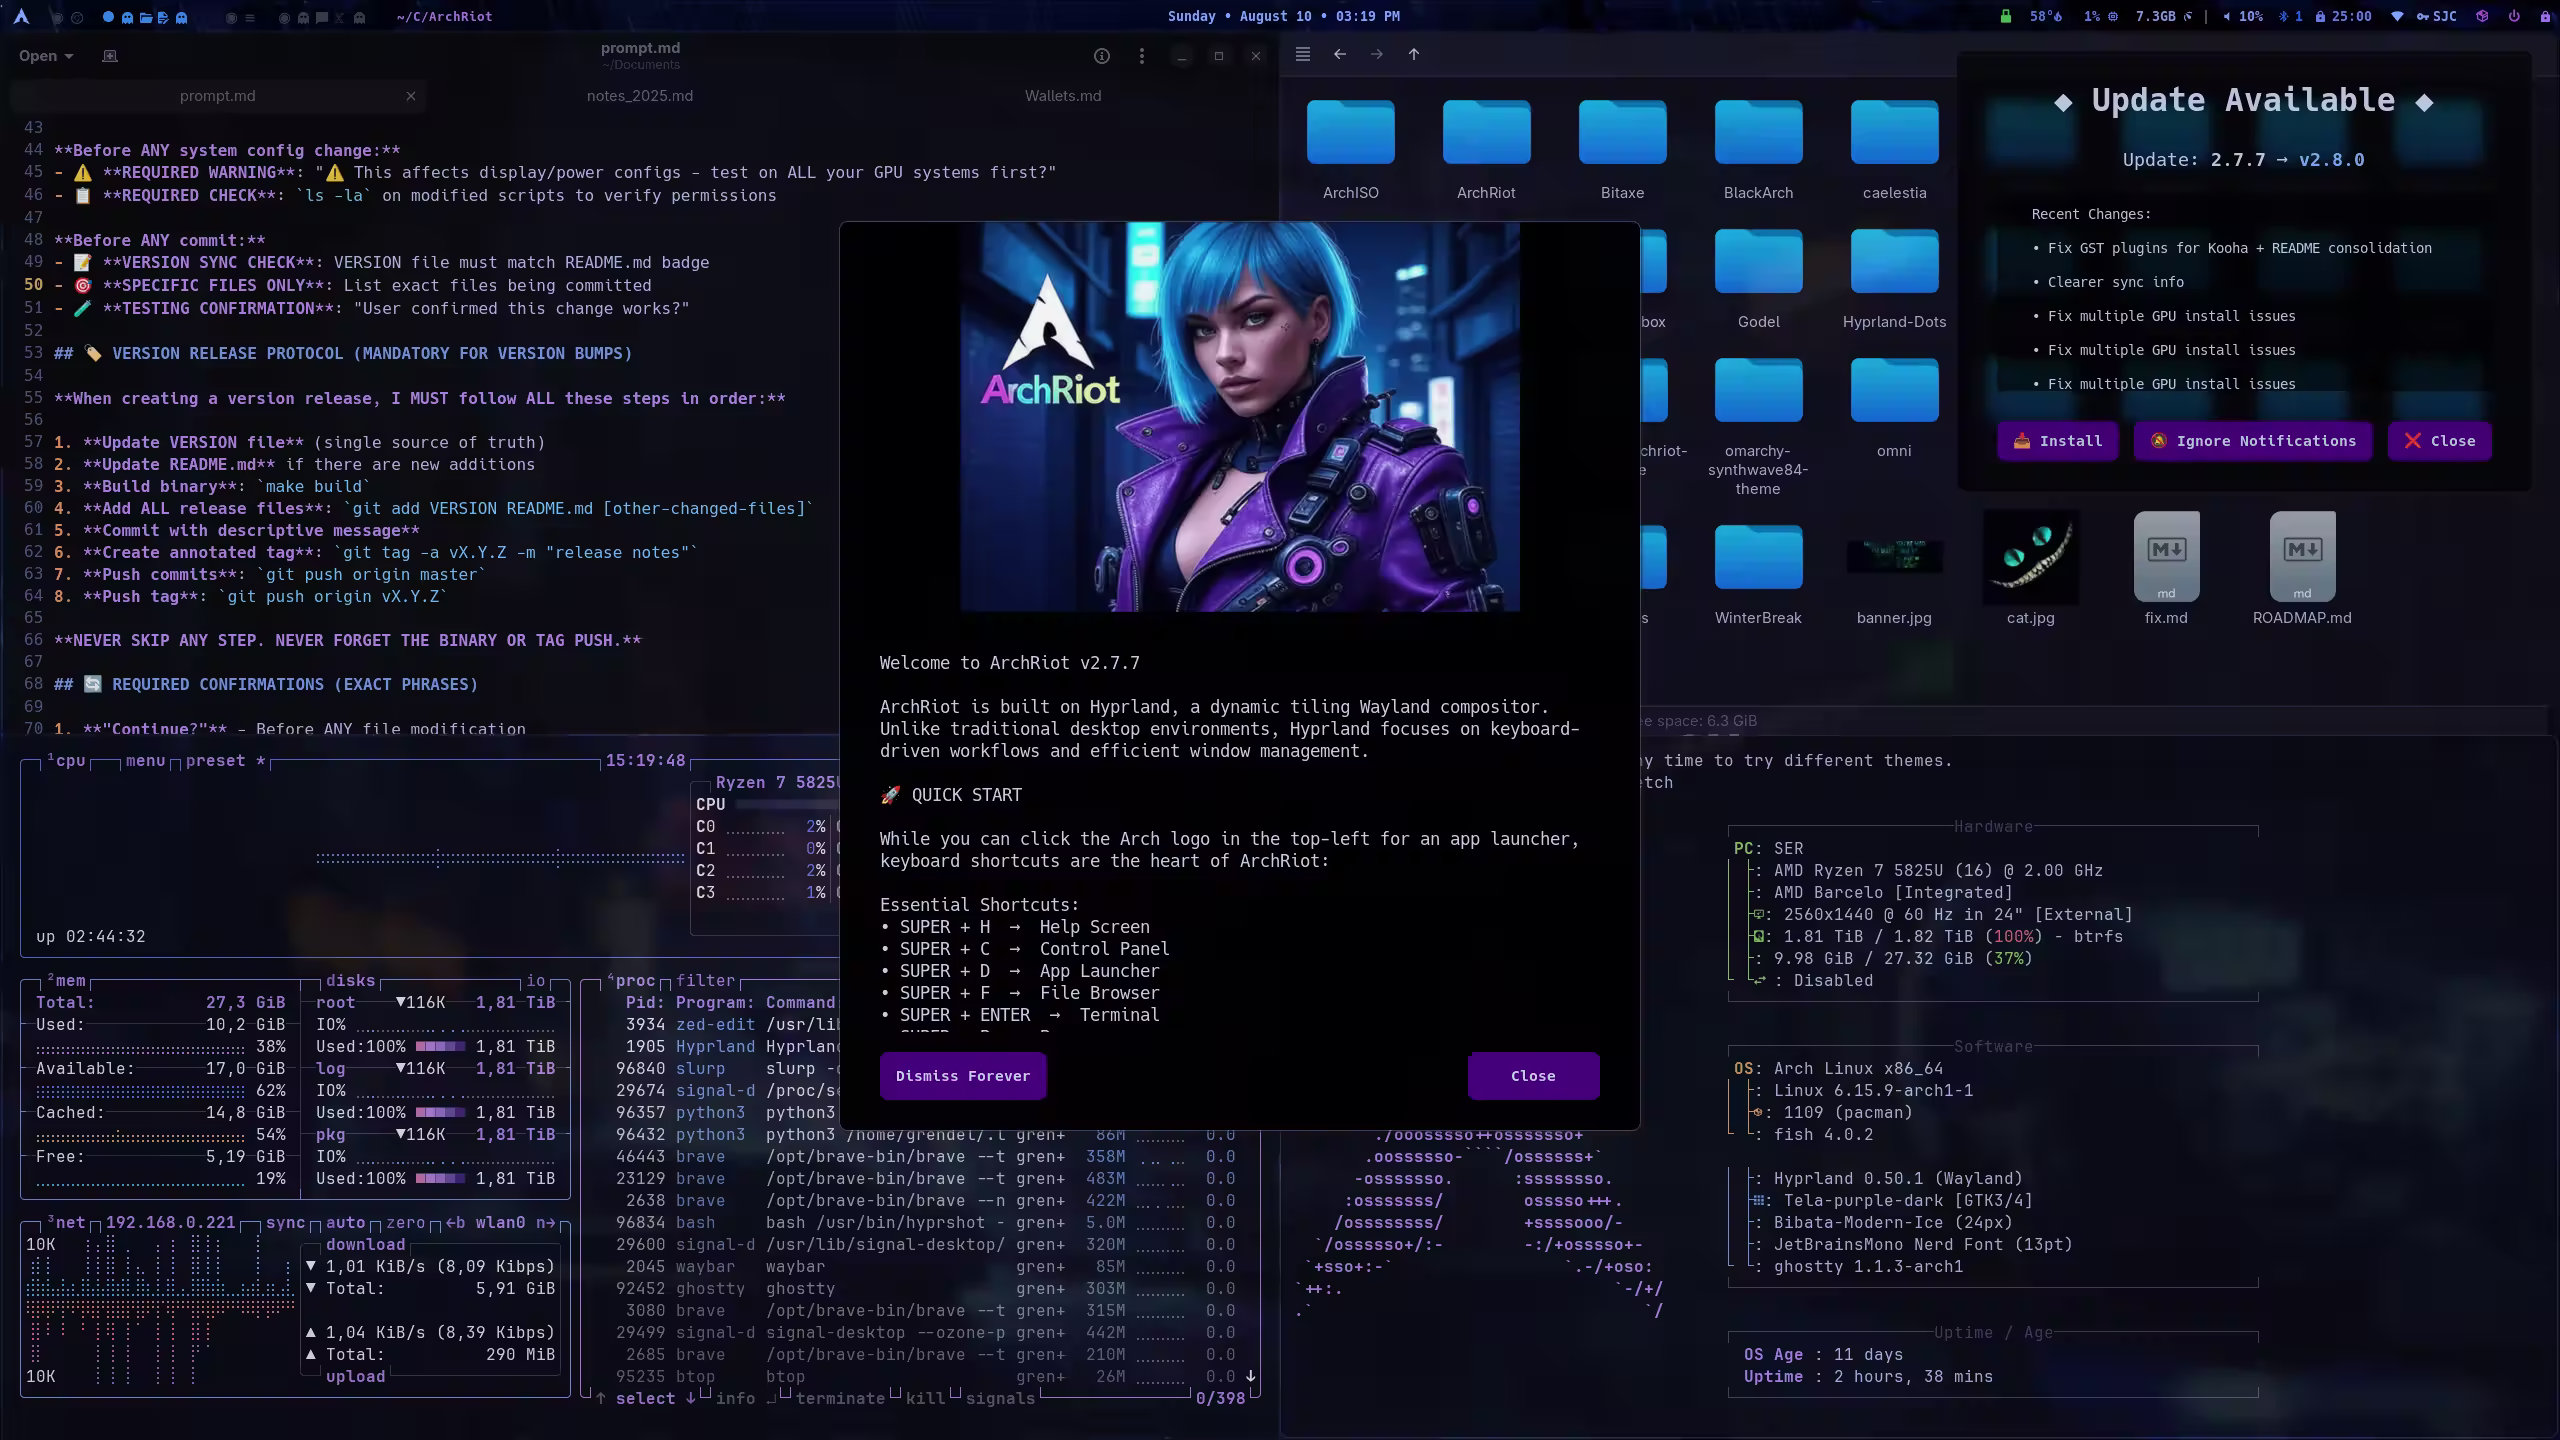Click the Bluetooth indicator in top bar
Image resolution: width=2560 pixels, height=1440 pixels.
2290,16
